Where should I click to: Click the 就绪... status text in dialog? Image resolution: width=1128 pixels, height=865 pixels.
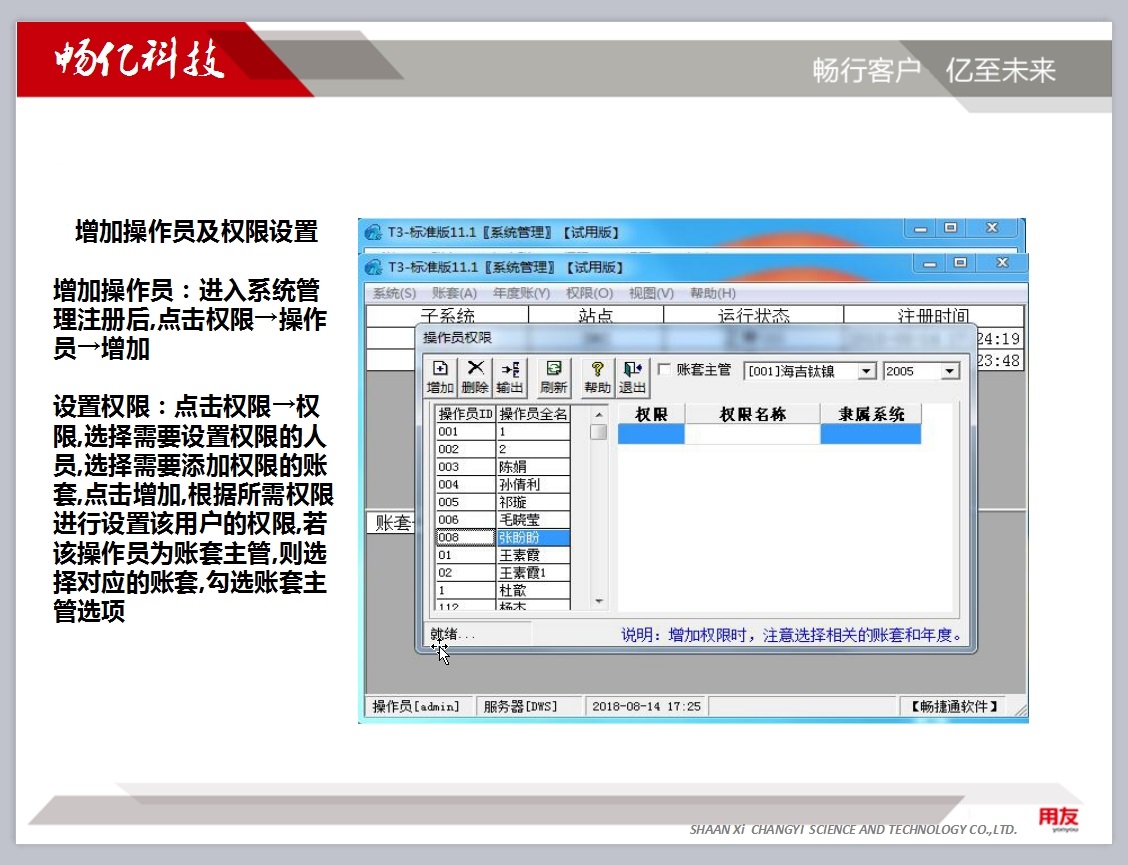[x=452, y=634]
